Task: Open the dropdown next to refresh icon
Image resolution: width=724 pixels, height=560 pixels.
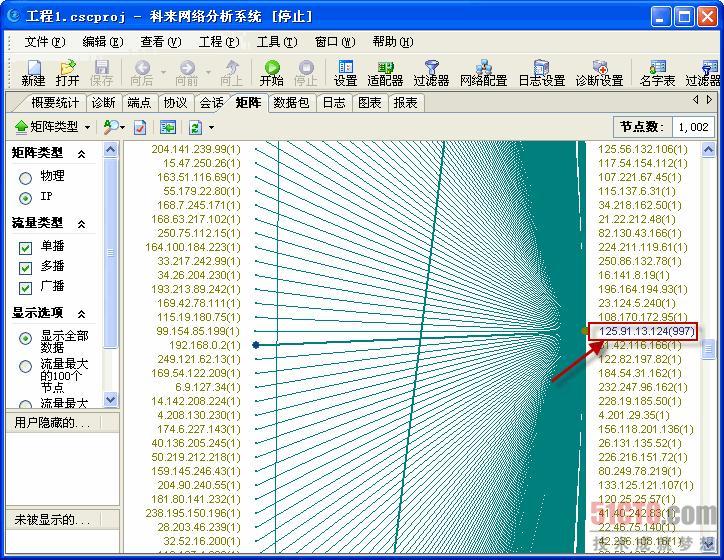Action: 211,127
